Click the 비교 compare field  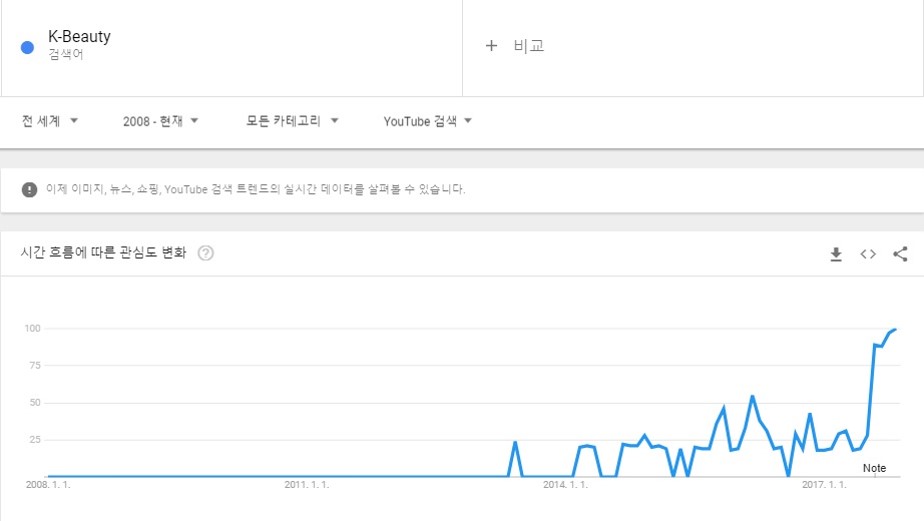point(529,46)
